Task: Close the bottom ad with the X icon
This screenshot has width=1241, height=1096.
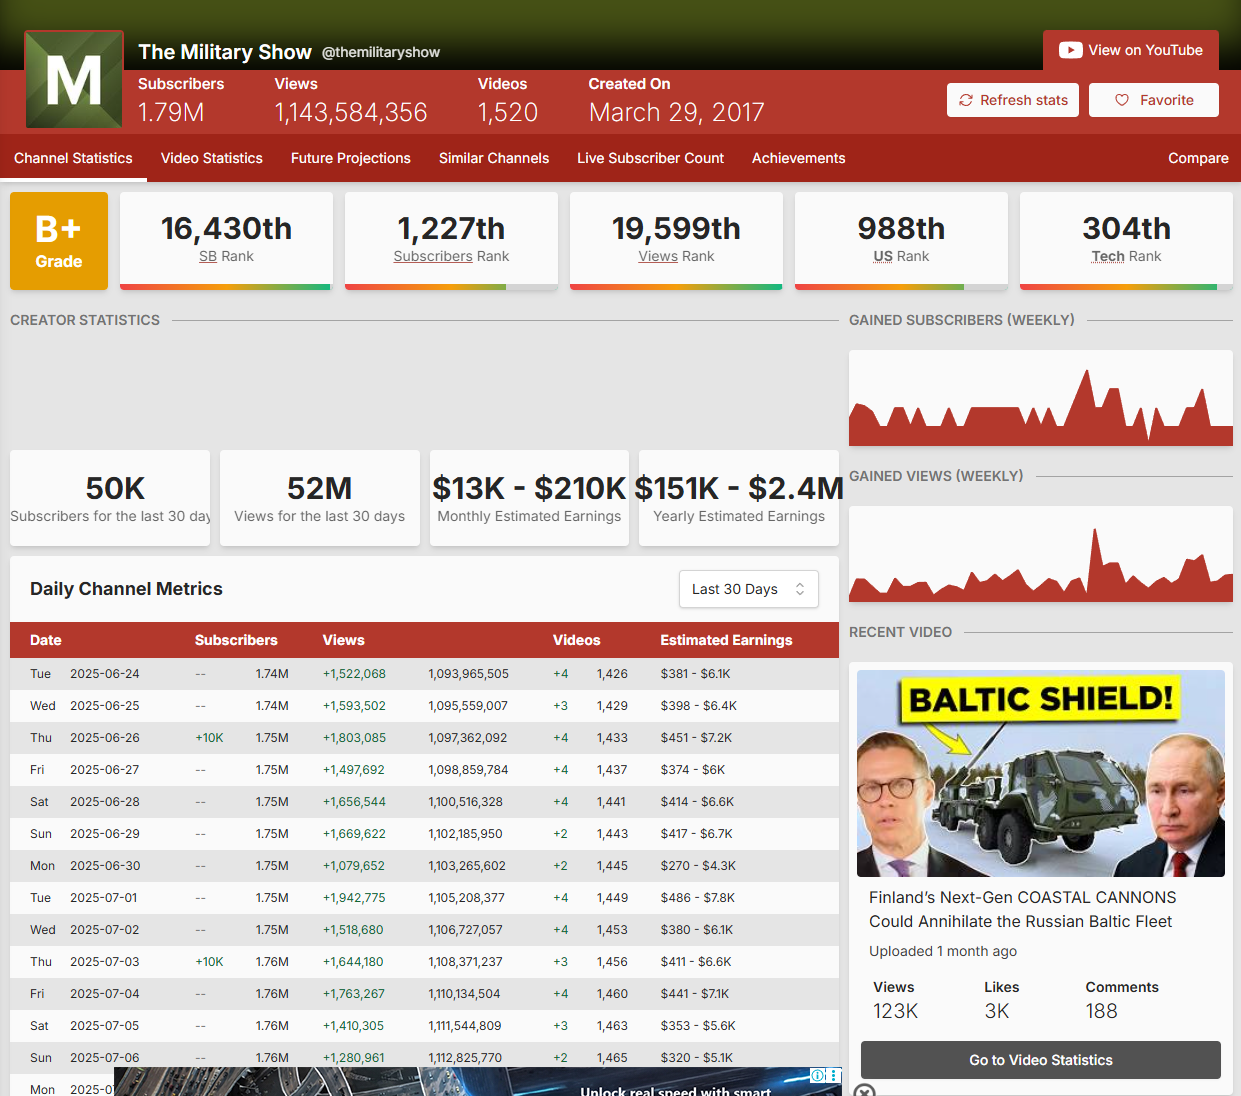Action: click(x=865, y=1091)
